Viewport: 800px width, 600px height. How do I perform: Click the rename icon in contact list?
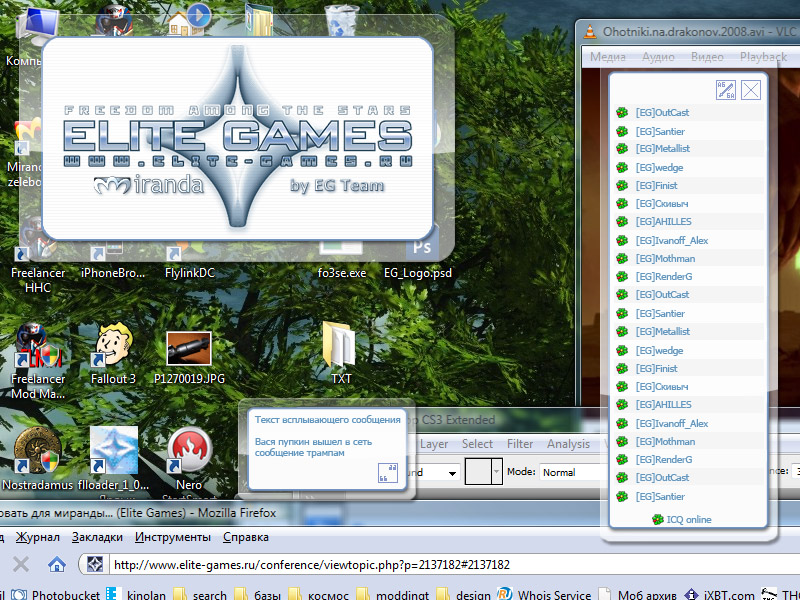click(x=726, y=90)
